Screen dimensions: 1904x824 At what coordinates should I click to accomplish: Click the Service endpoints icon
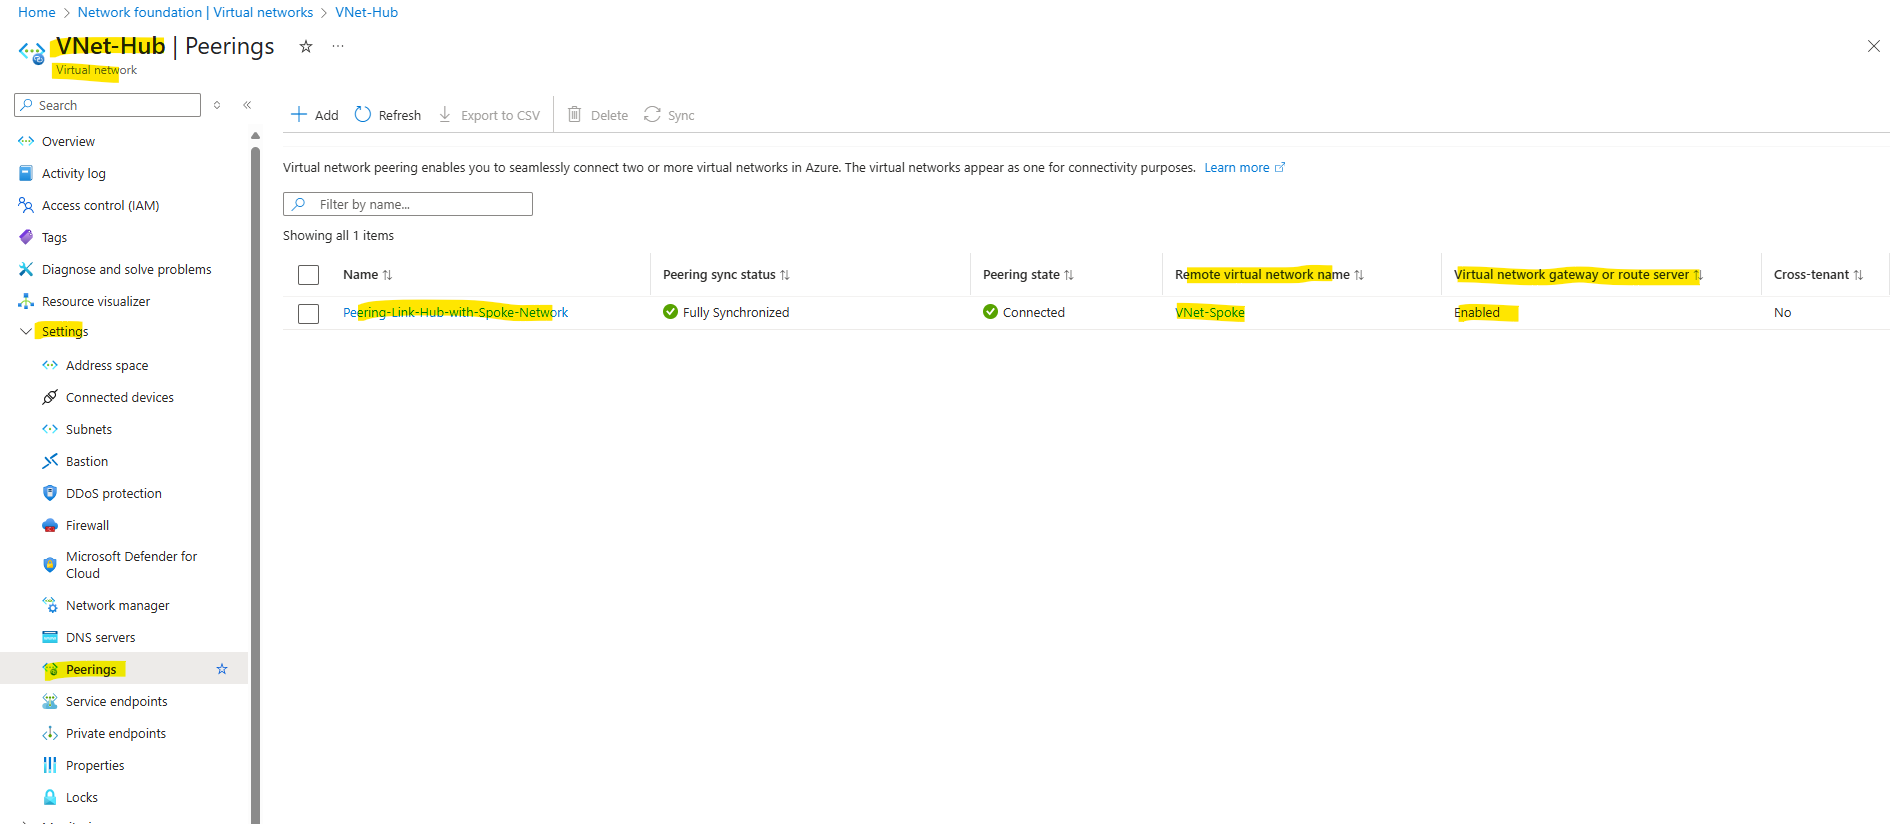[x=50, y=701]
